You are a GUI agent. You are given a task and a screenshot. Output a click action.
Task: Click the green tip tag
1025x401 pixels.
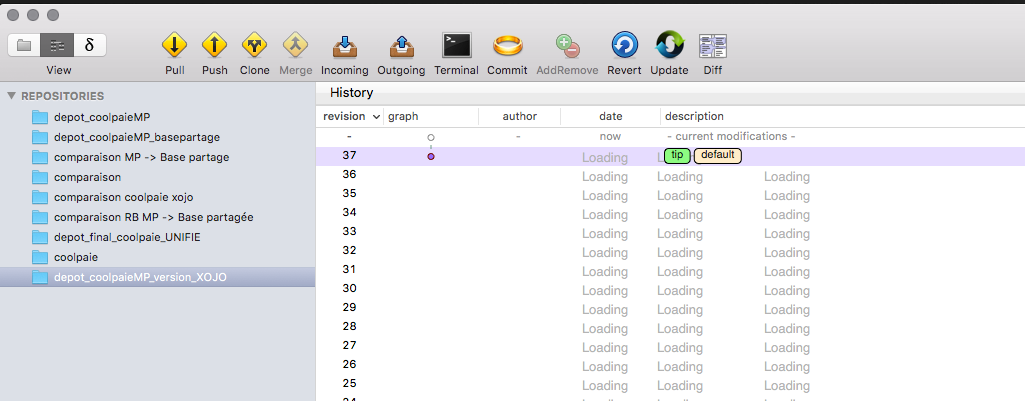[678, 156]
